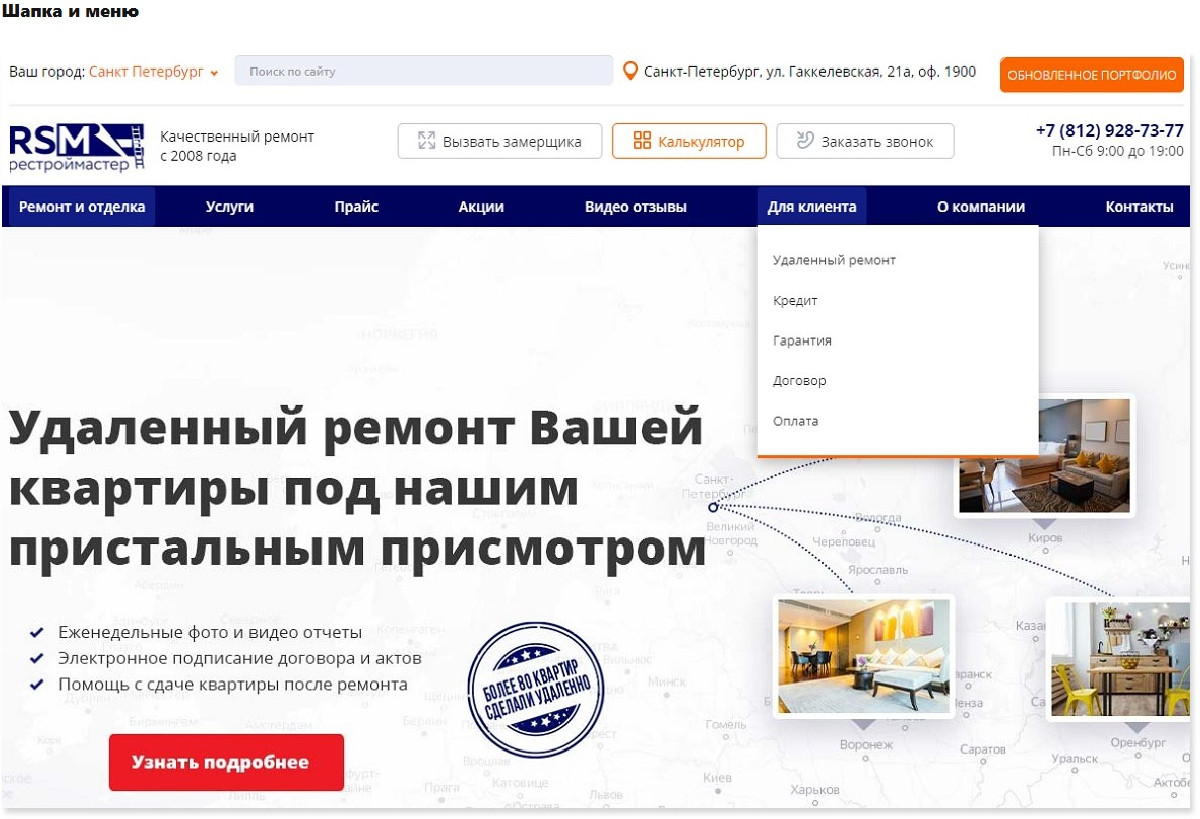Screen dimensions: 1200x819
Task: Click the text Электронное подписание договора и актов
Action: point(240,658)
